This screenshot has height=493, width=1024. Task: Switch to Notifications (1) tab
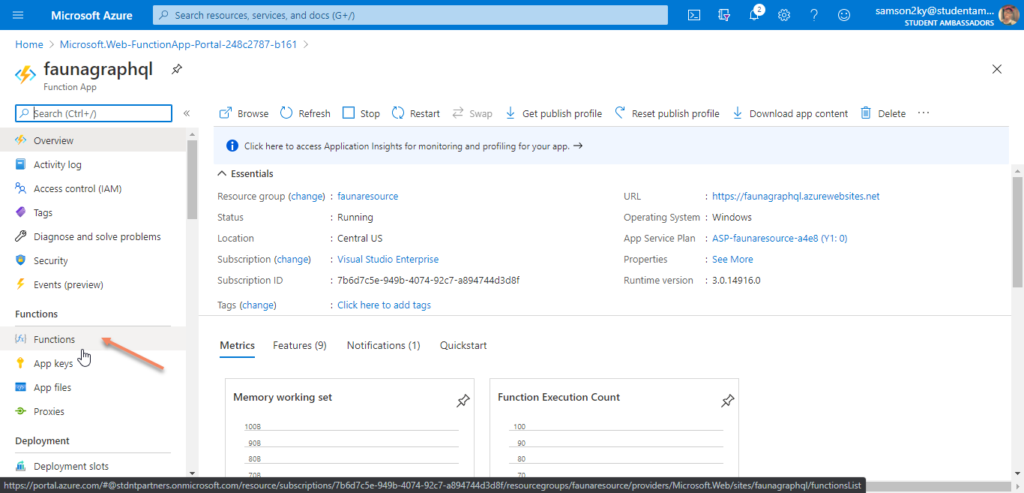tap(383, 345)
